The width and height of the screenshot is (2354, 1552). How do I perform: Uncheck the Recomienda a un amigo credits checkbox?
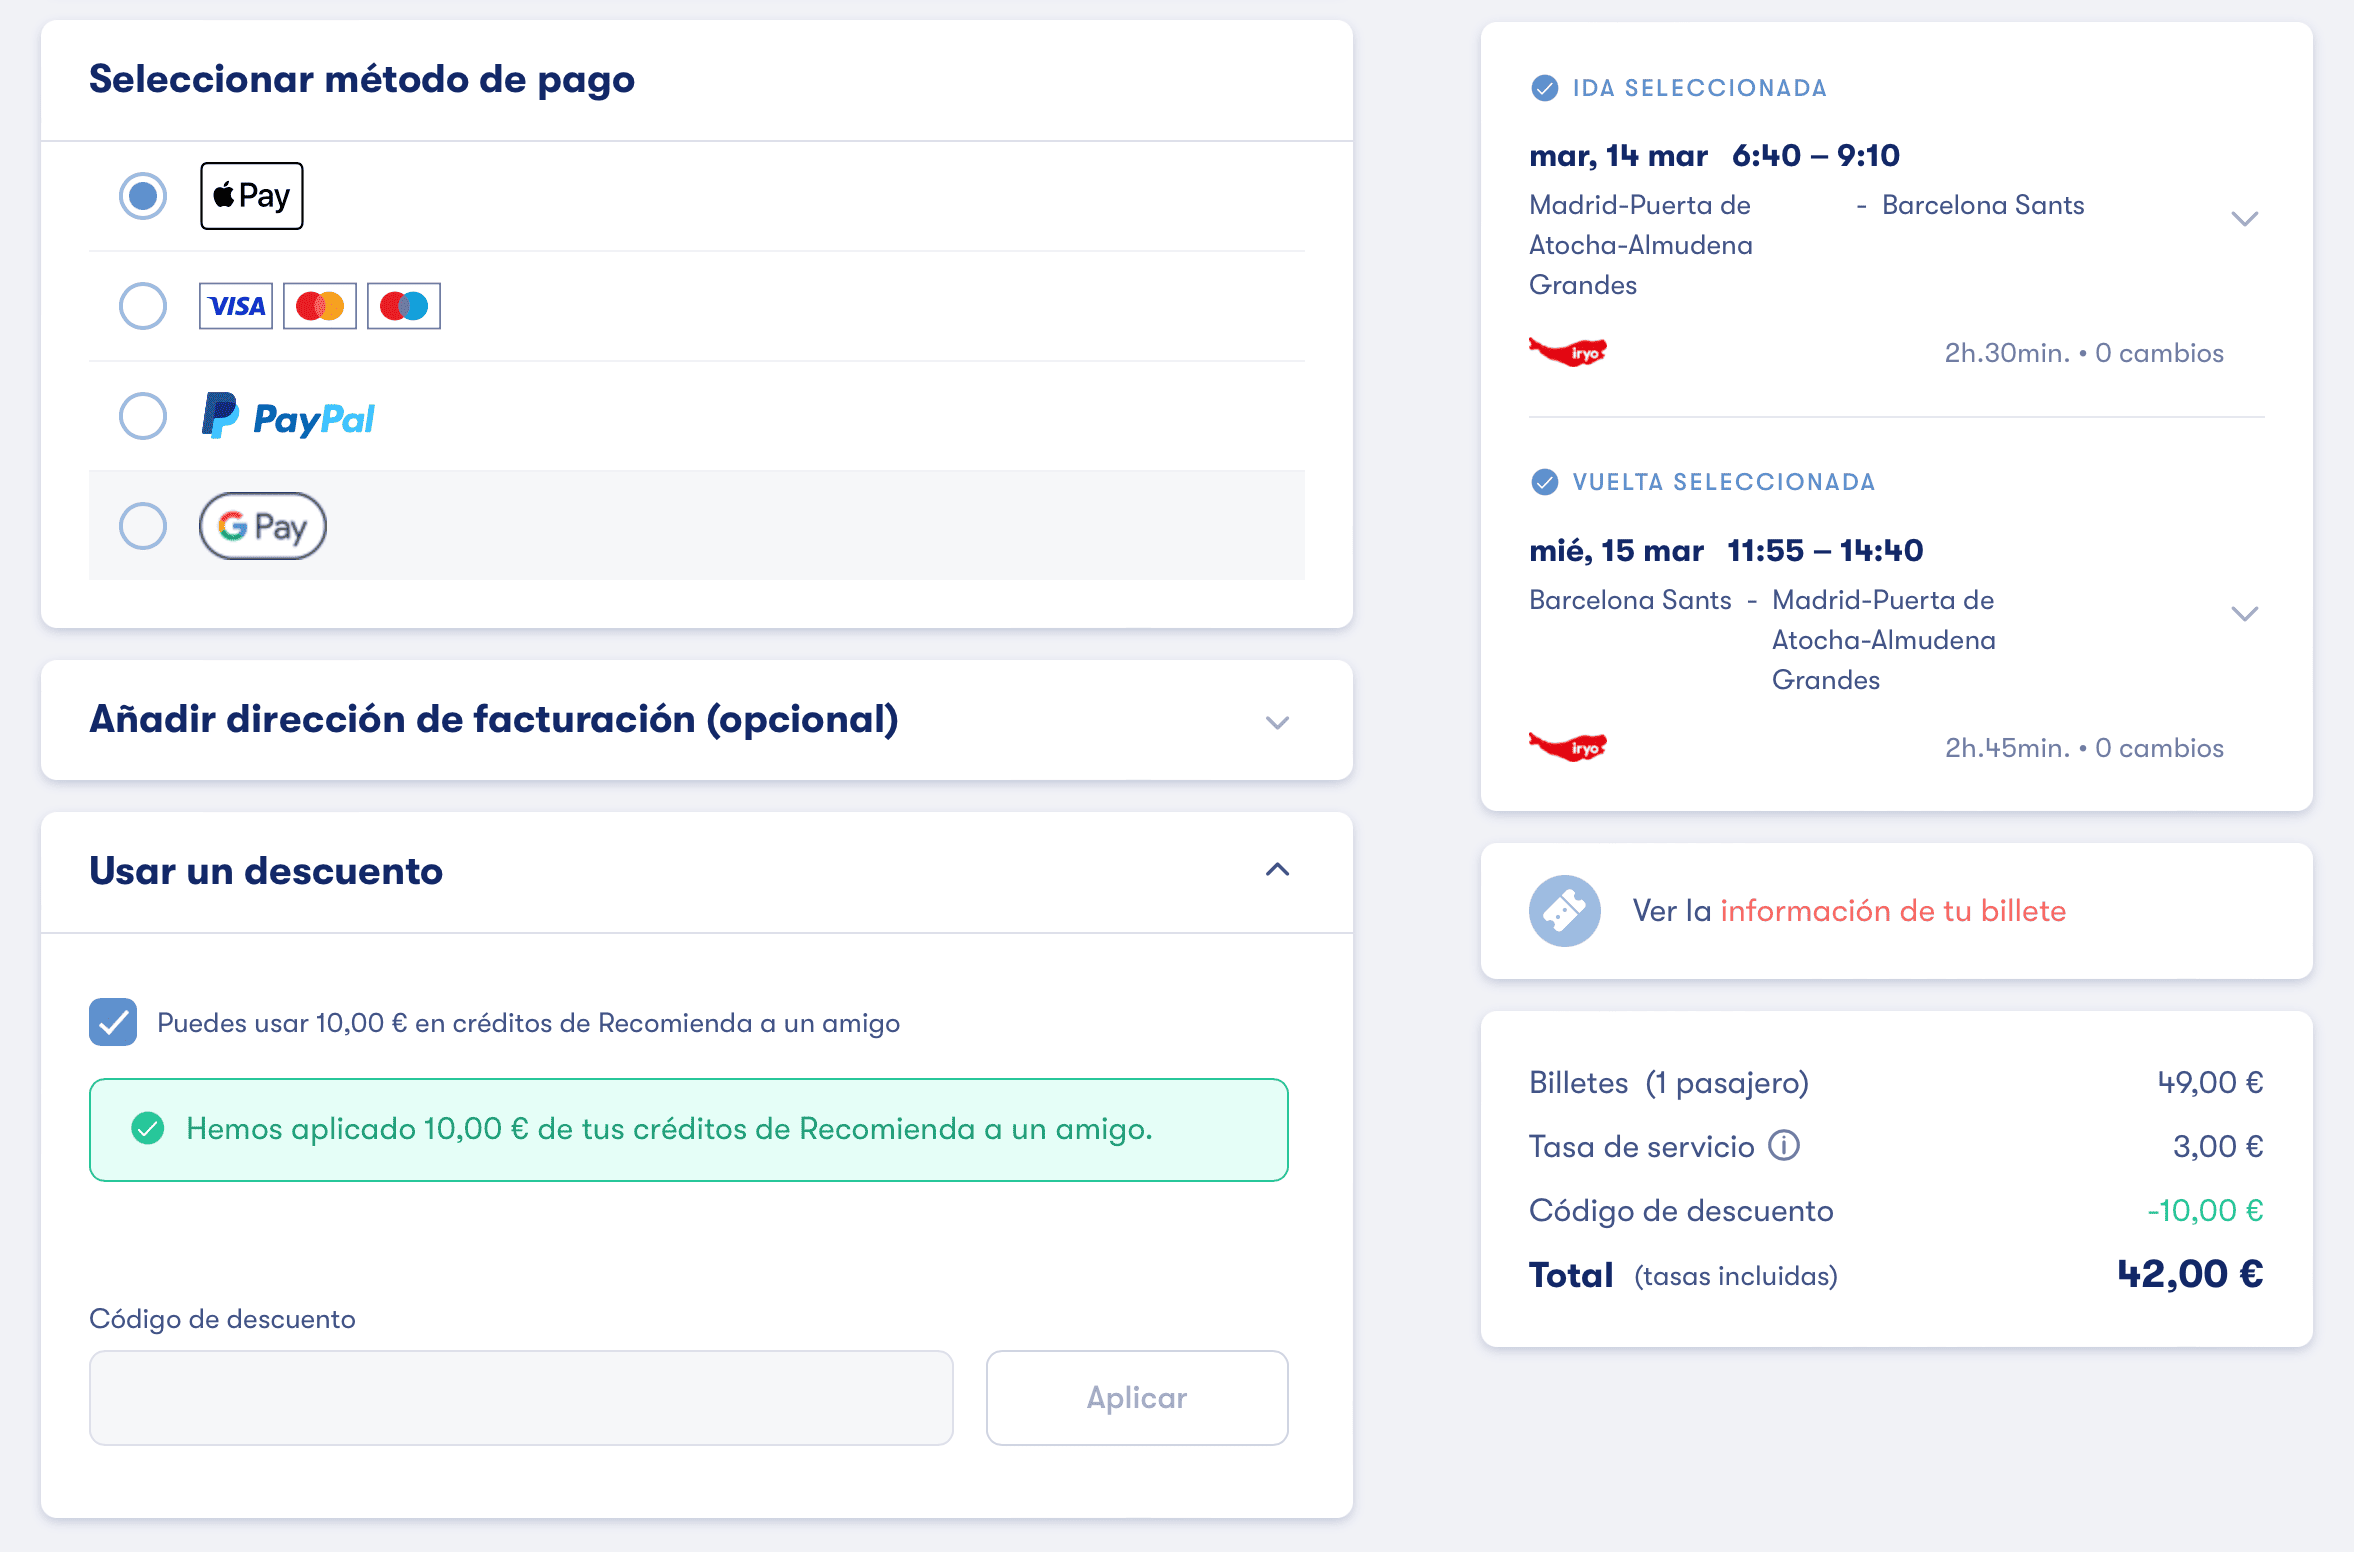point(113,1022)
